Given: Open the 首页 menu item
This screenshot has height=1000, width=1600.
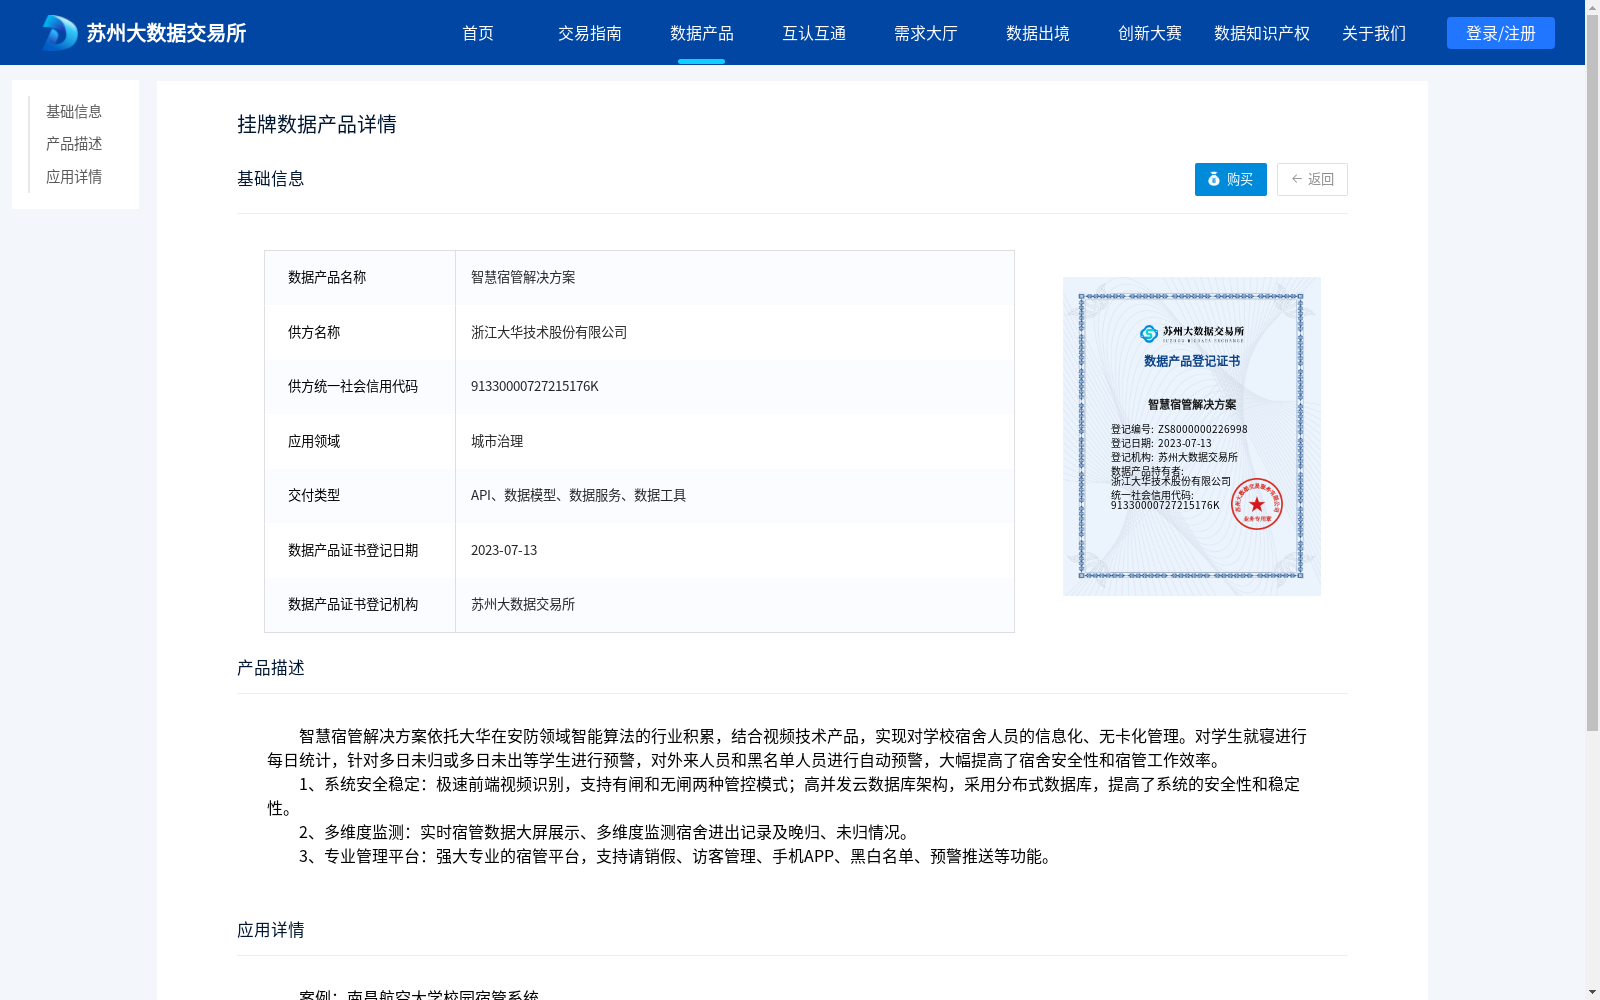Looking at the screenshot, I should tap(478, 33).
